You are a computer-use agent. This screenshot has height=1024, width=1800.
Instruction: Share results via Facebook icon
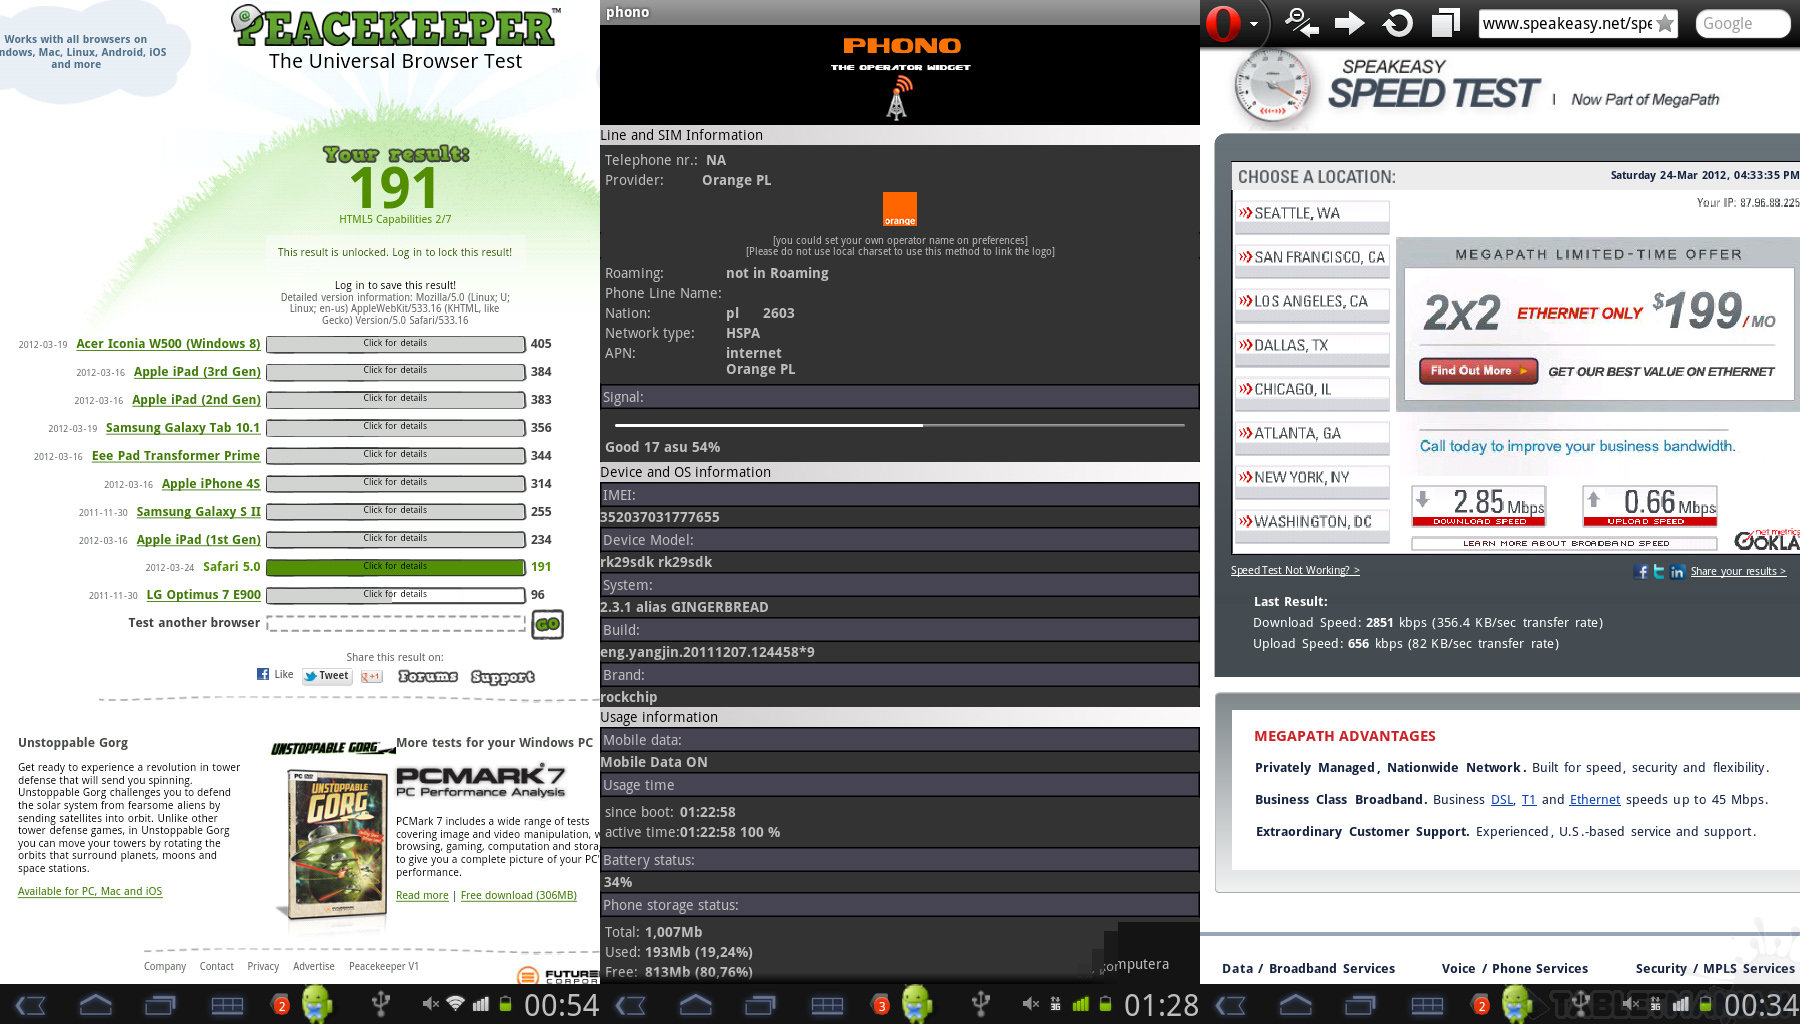click(1641, 571)
